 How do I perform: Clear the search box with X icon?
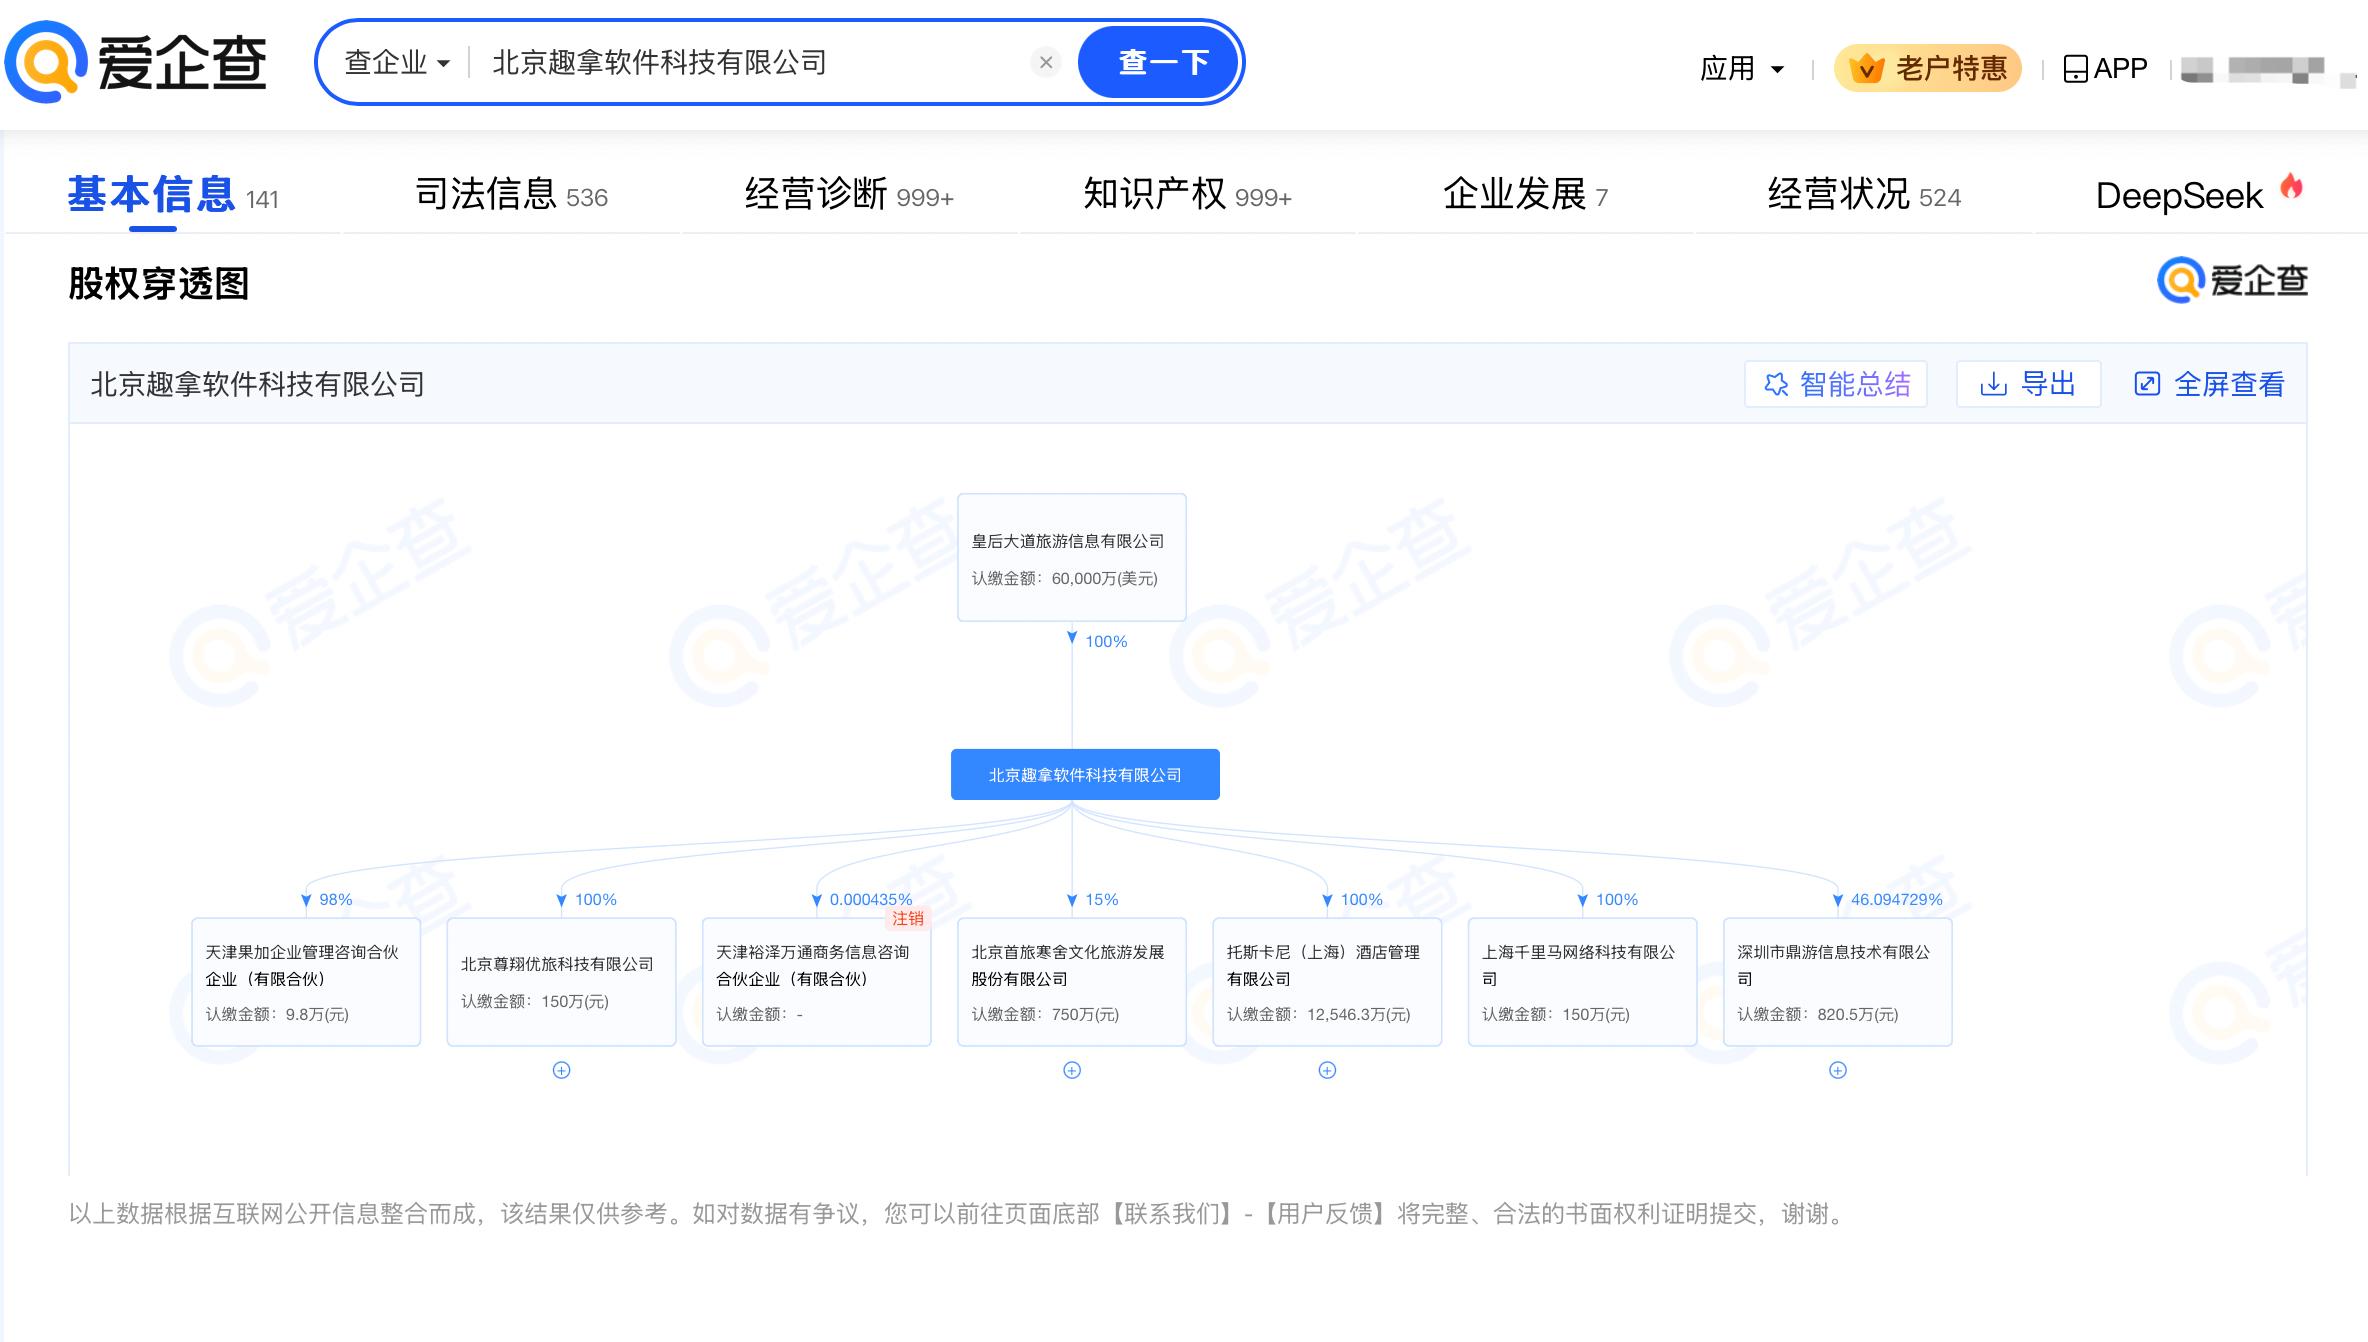pyautogui.click(x=1046, y=63)
